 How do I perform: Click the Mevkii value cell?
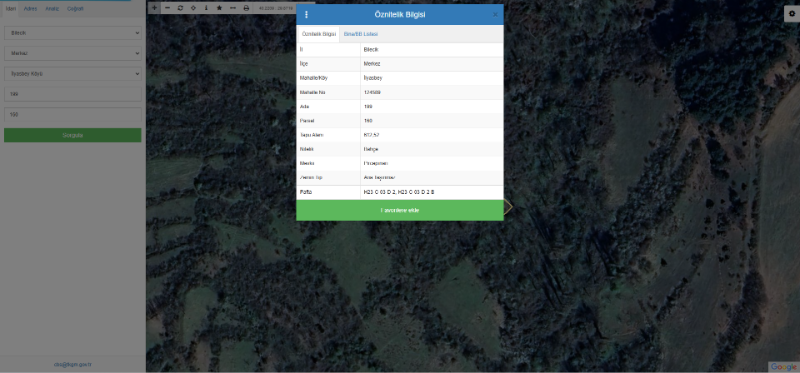(x=432, y=163)
